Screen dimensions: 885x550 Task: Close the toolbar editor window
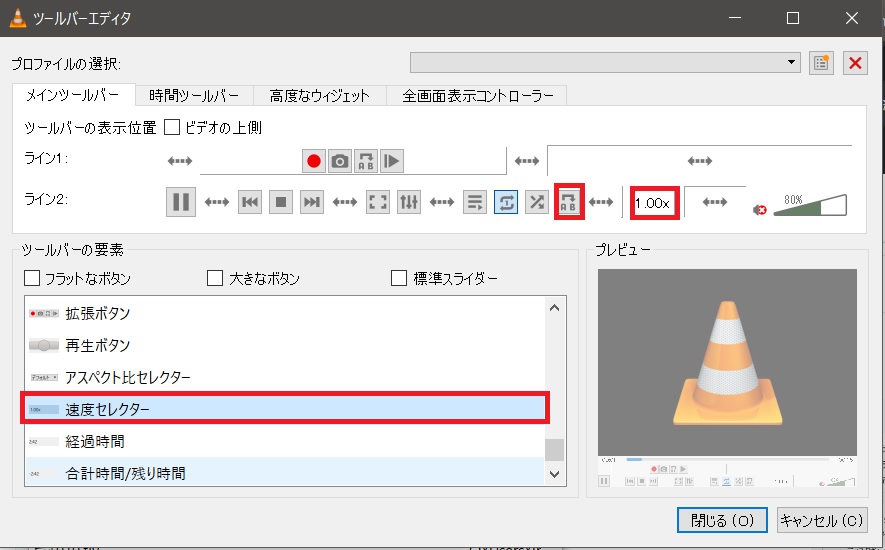point(852,18)
